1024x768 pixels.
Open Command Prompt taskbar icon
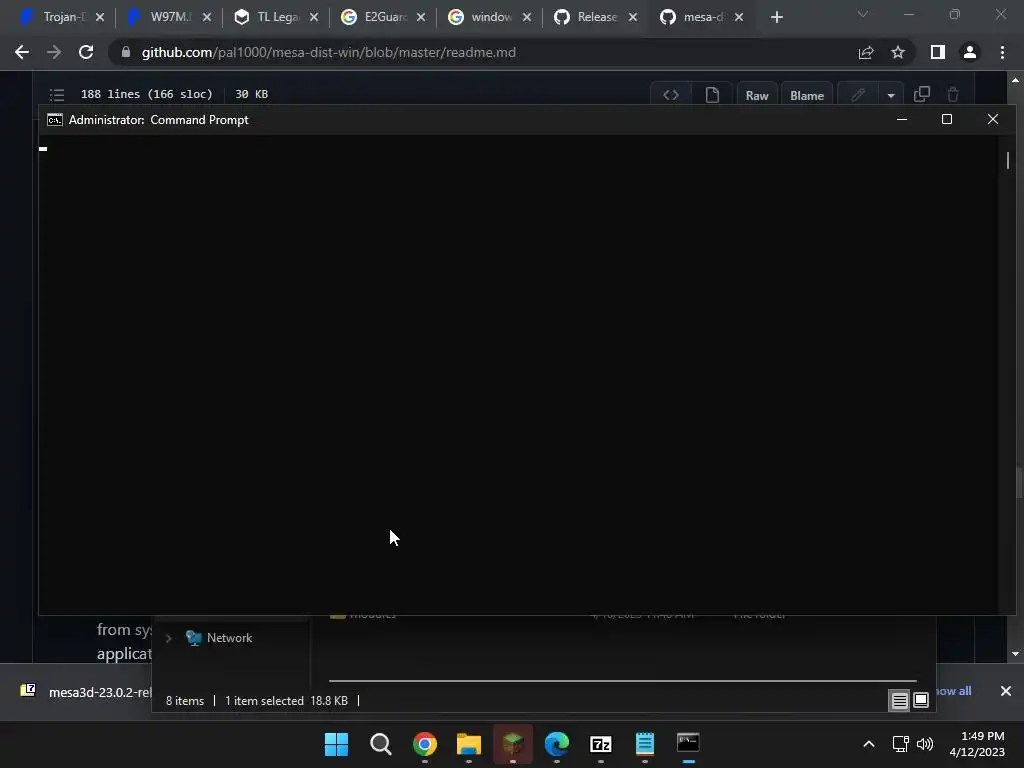coord(688,744)
